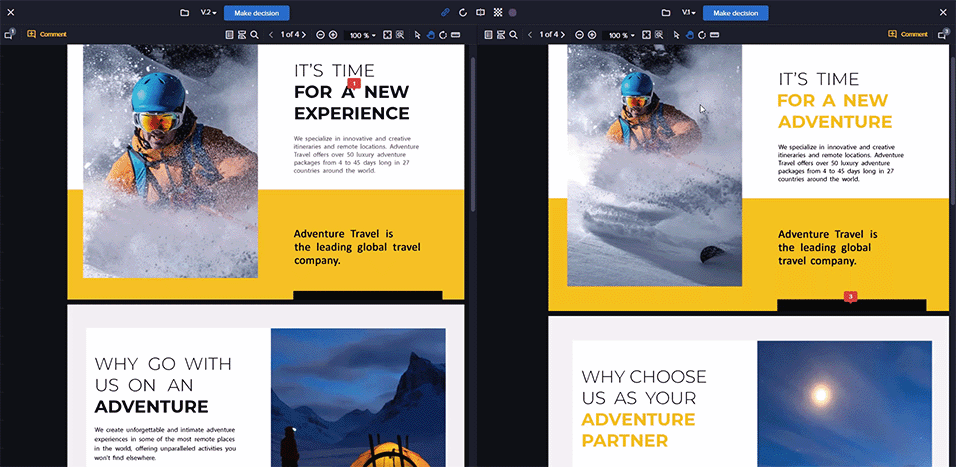Toggle the link/sync panes icon
956x467 pixels.
(445, 13)
